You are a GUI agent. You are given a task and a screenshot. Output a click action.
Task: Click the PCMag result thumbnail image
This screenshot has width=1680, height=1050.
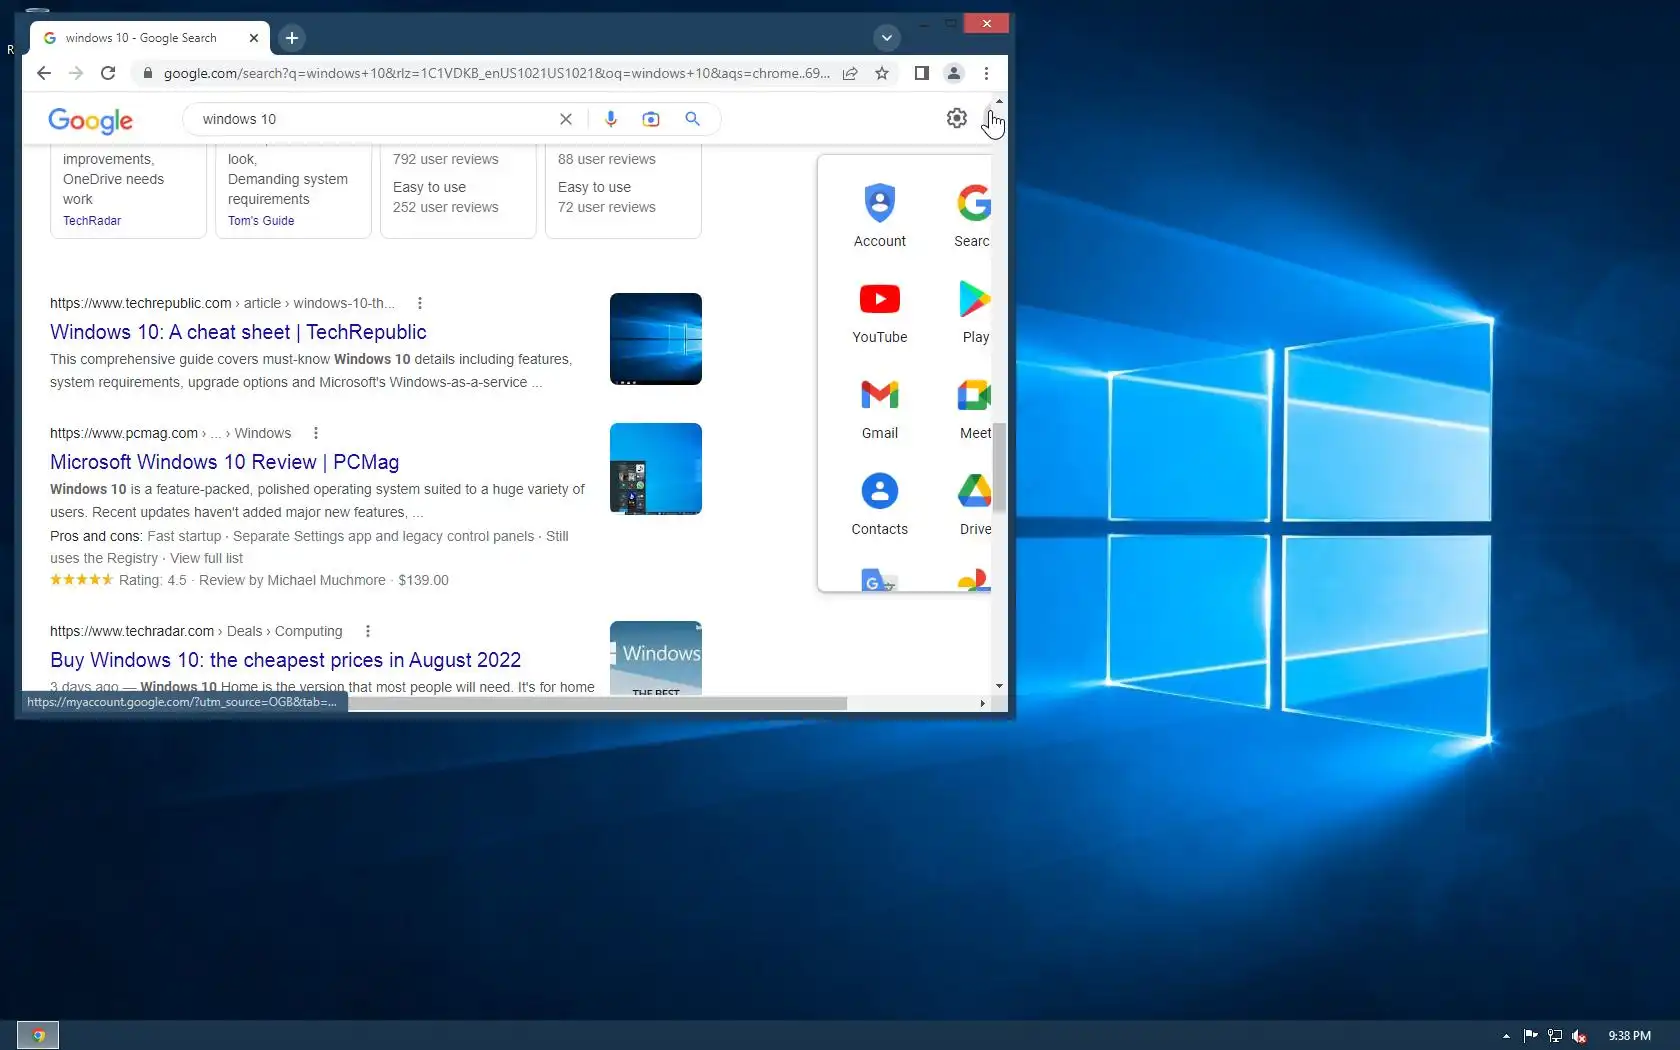(x=656, y=469)
